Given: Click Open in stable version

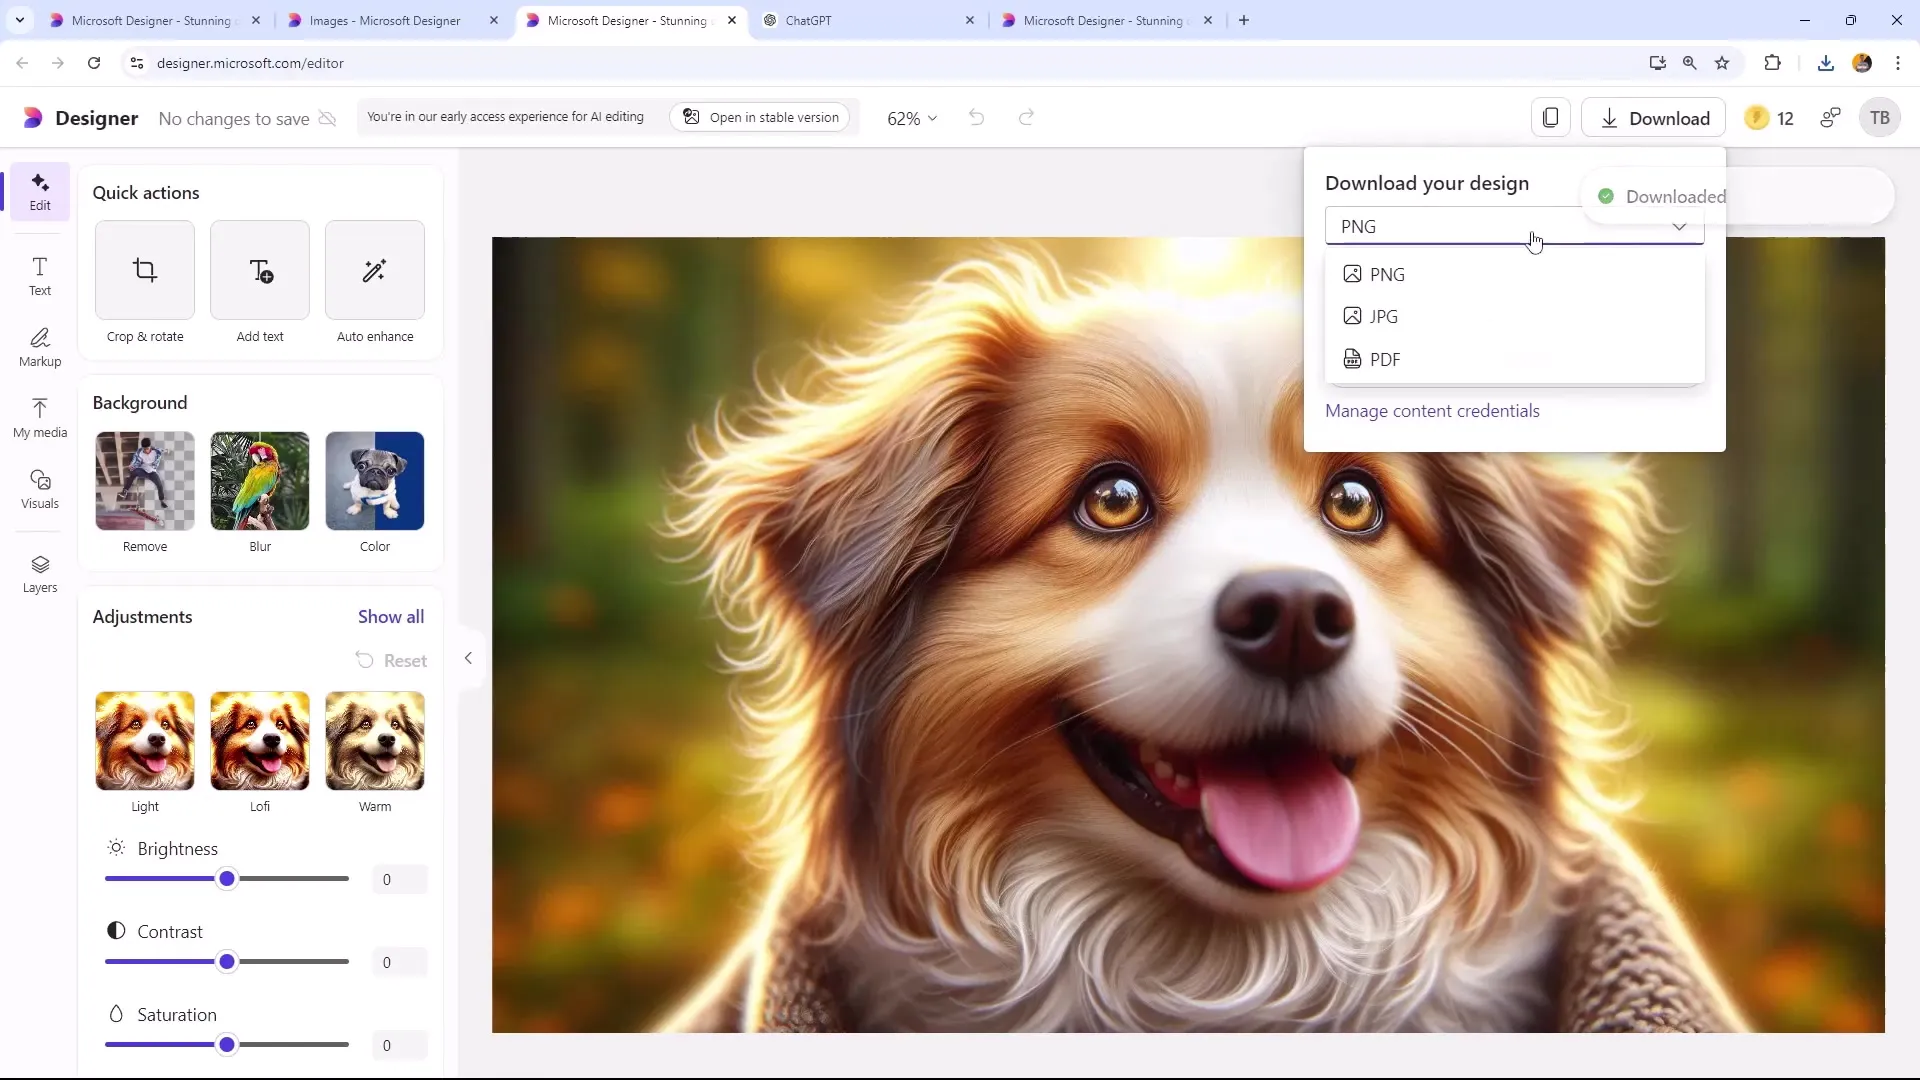Looking at the screenshot, I should pos(761,117).
